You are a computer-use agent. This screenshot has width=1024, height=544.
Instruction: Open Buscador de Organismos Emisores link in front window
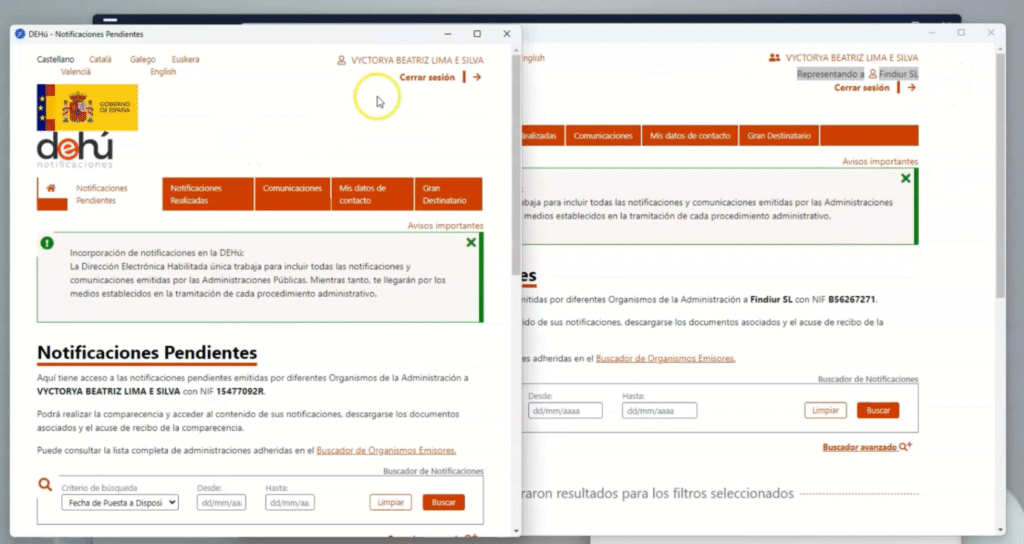386,451
